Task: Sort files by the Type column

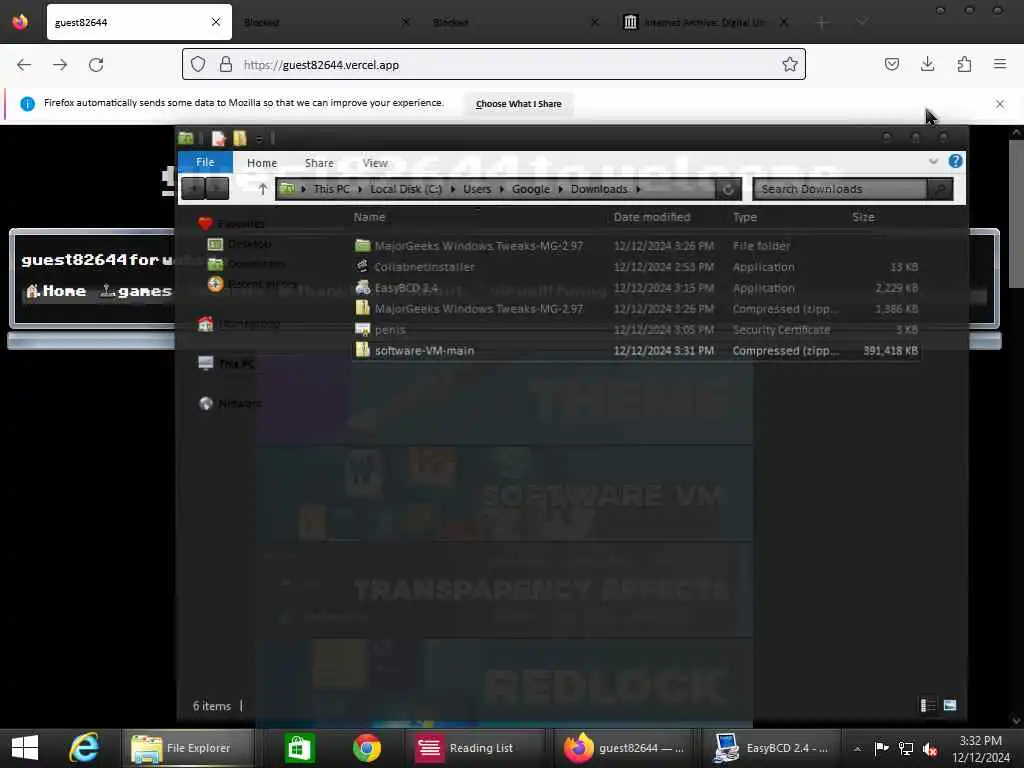Action: (x=744, y=217)
